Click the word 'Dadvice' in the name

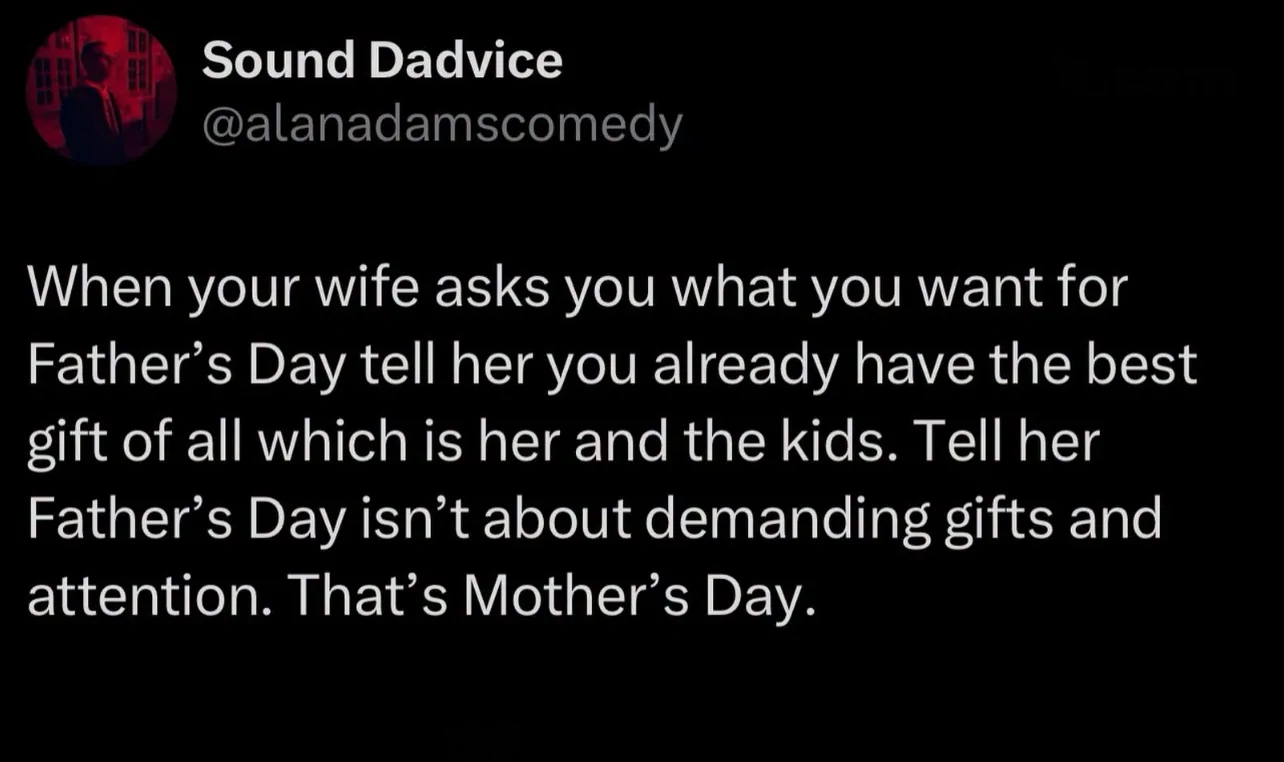coord(465,62)
